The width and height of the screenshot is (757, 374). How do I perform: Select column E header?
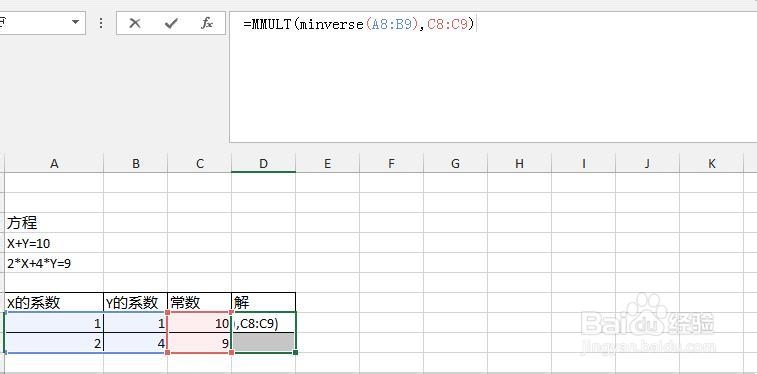click(327, 164)
